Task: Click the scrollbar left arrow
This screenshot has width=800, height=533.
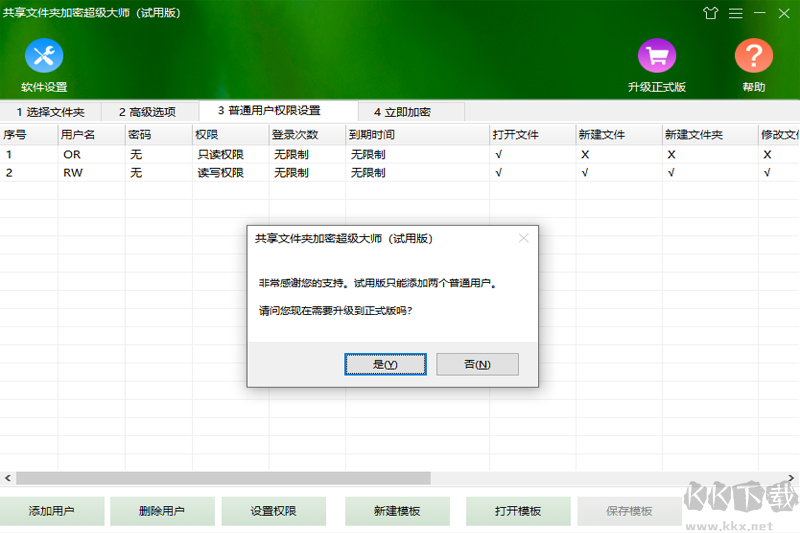Action: coord(8,478)
